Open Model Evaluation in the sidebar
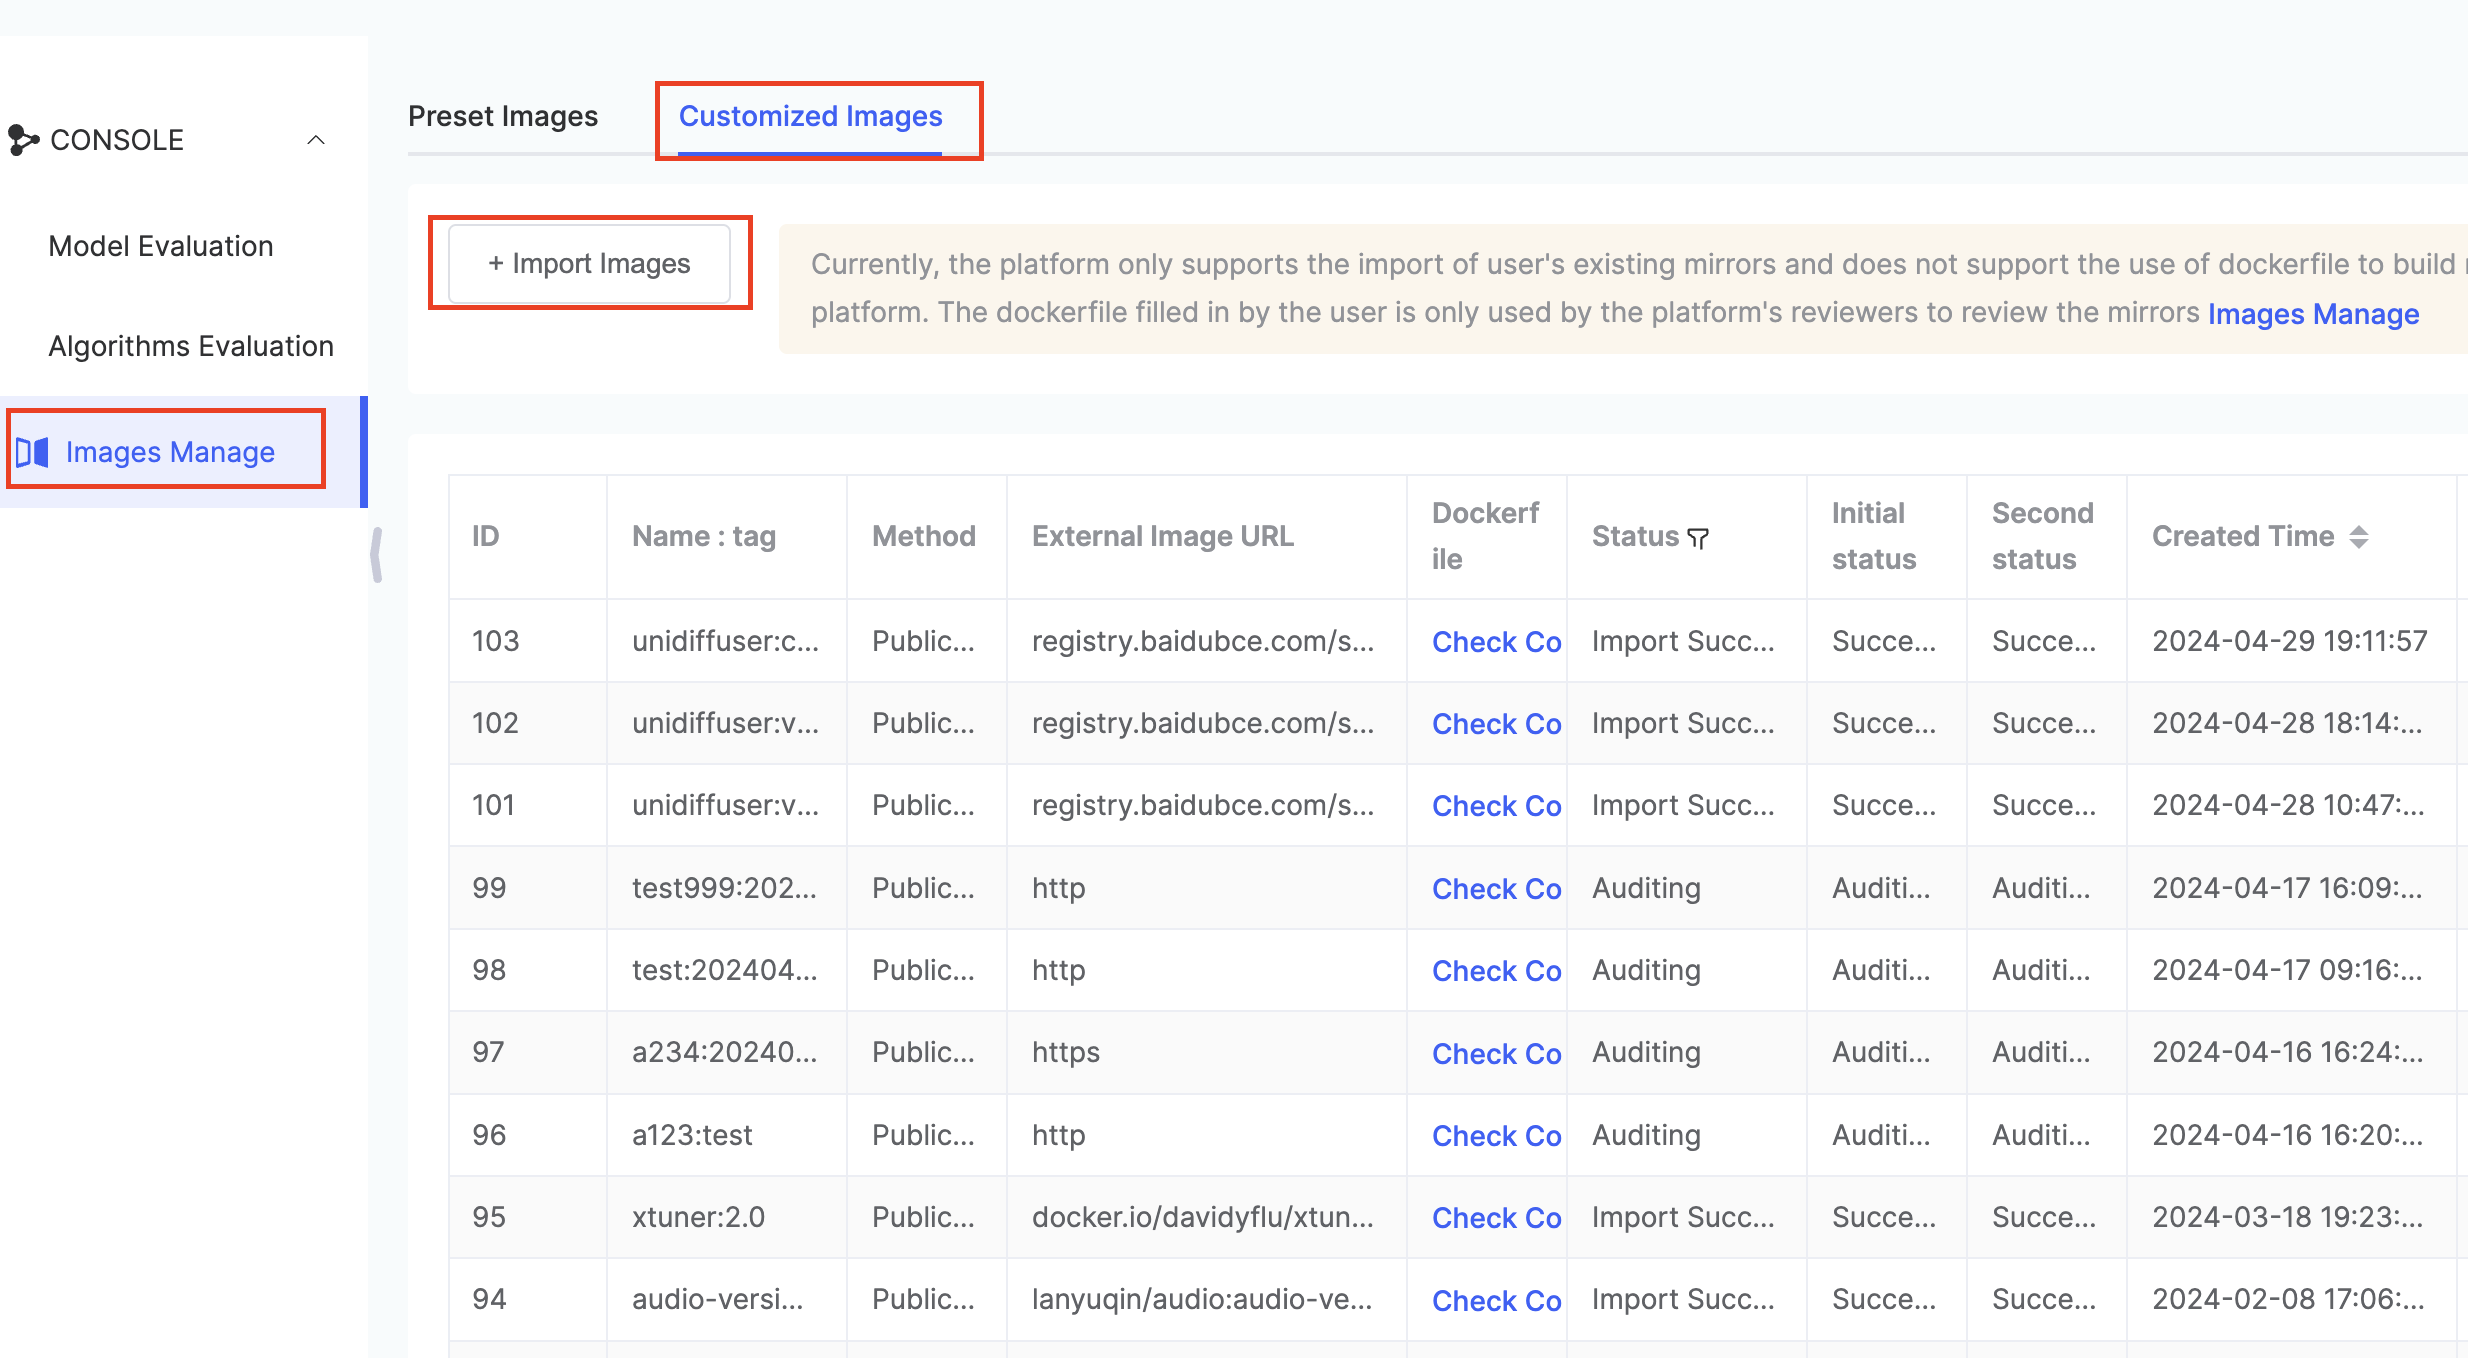Image resolution: width=2468 pixels, height=1358 pixels. click(x=161, y=246)
